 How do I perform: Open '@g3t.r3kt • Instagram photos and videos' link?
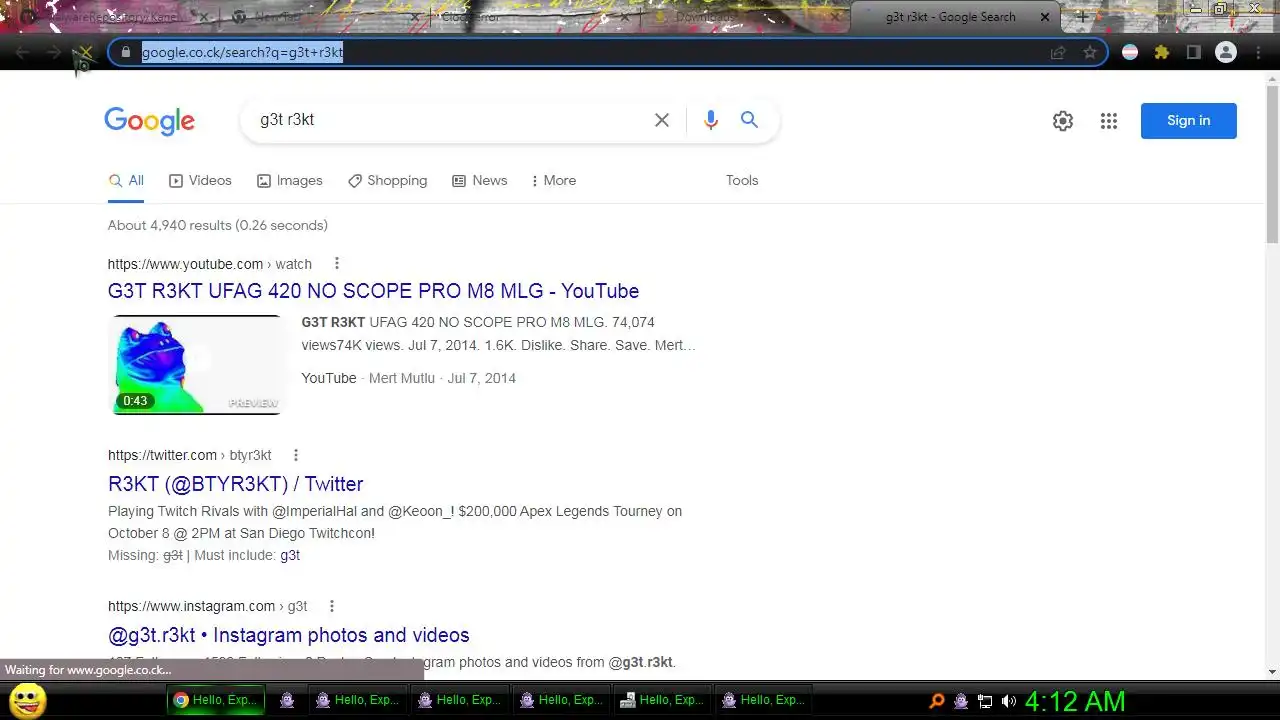click(289, 635)
